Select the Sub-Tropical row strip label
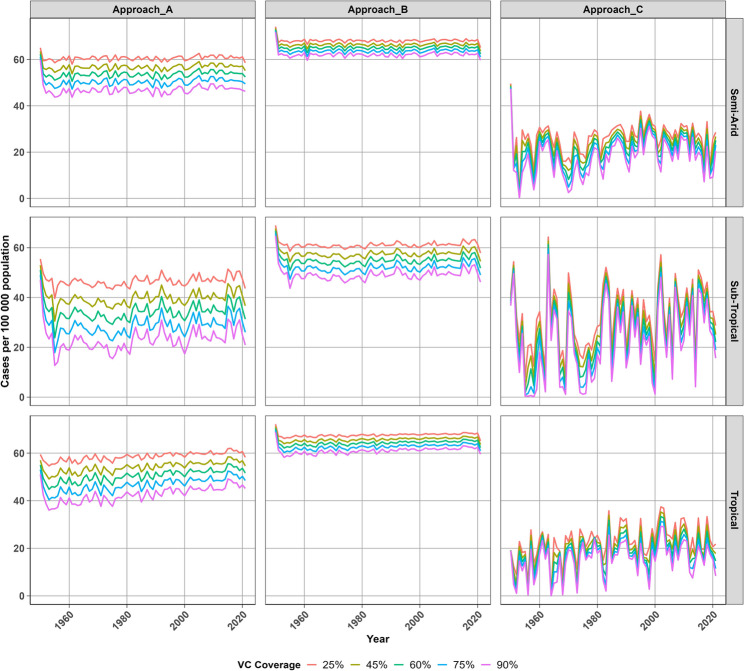Viewport: 744px width, 671px height. (x=734, y=311)
